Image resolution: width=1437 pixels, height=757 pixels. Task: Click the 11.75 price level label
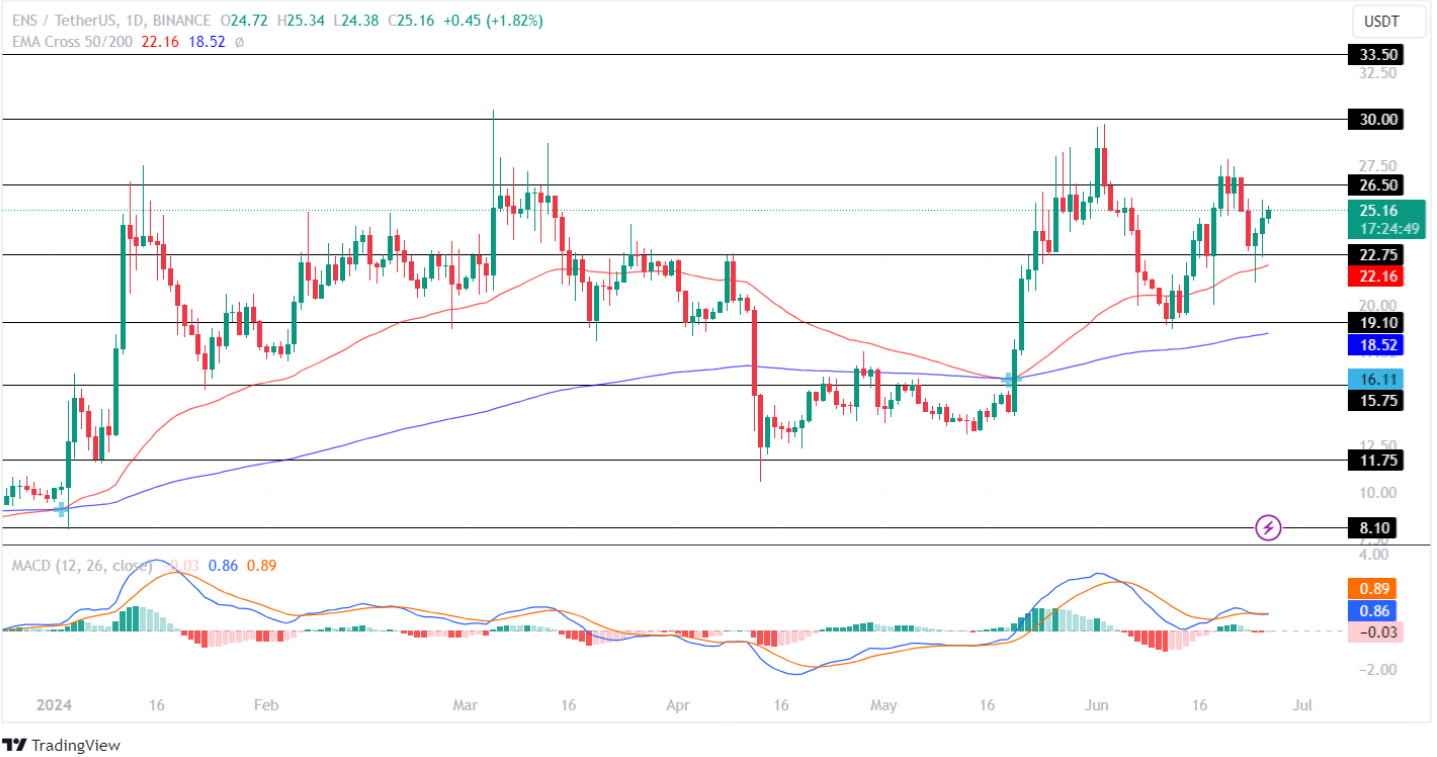[x=1378, y=460]
